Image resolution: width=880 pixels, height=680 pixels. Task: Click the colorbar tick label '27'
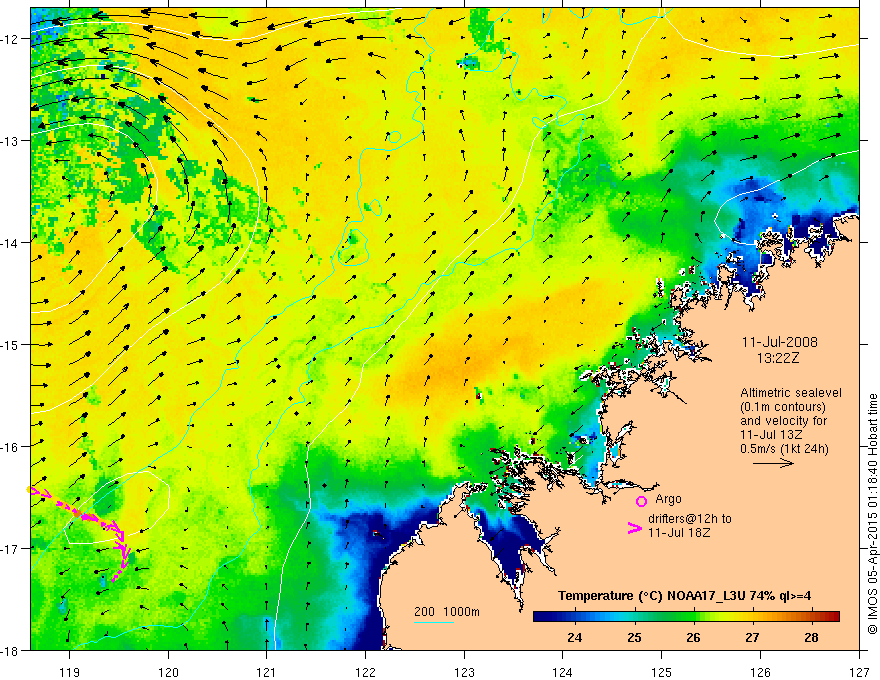752,637
